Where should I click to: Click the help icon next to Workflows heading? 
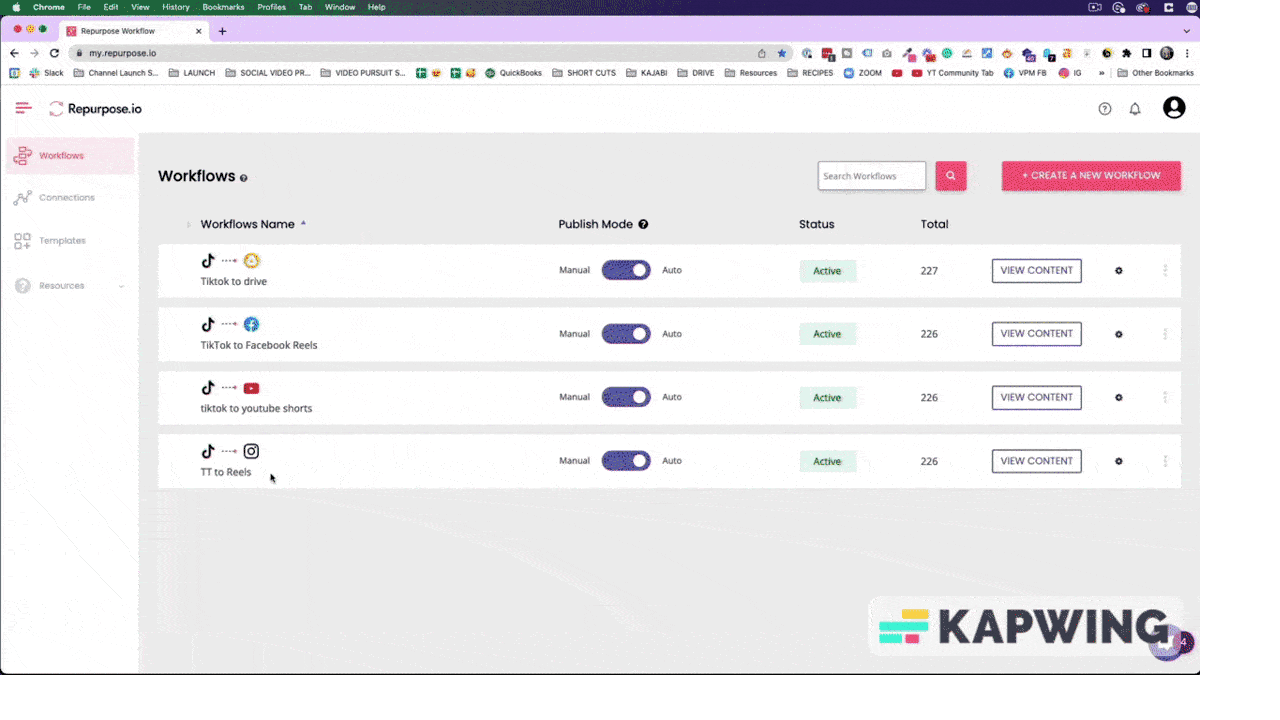click(x=243, y=178)
